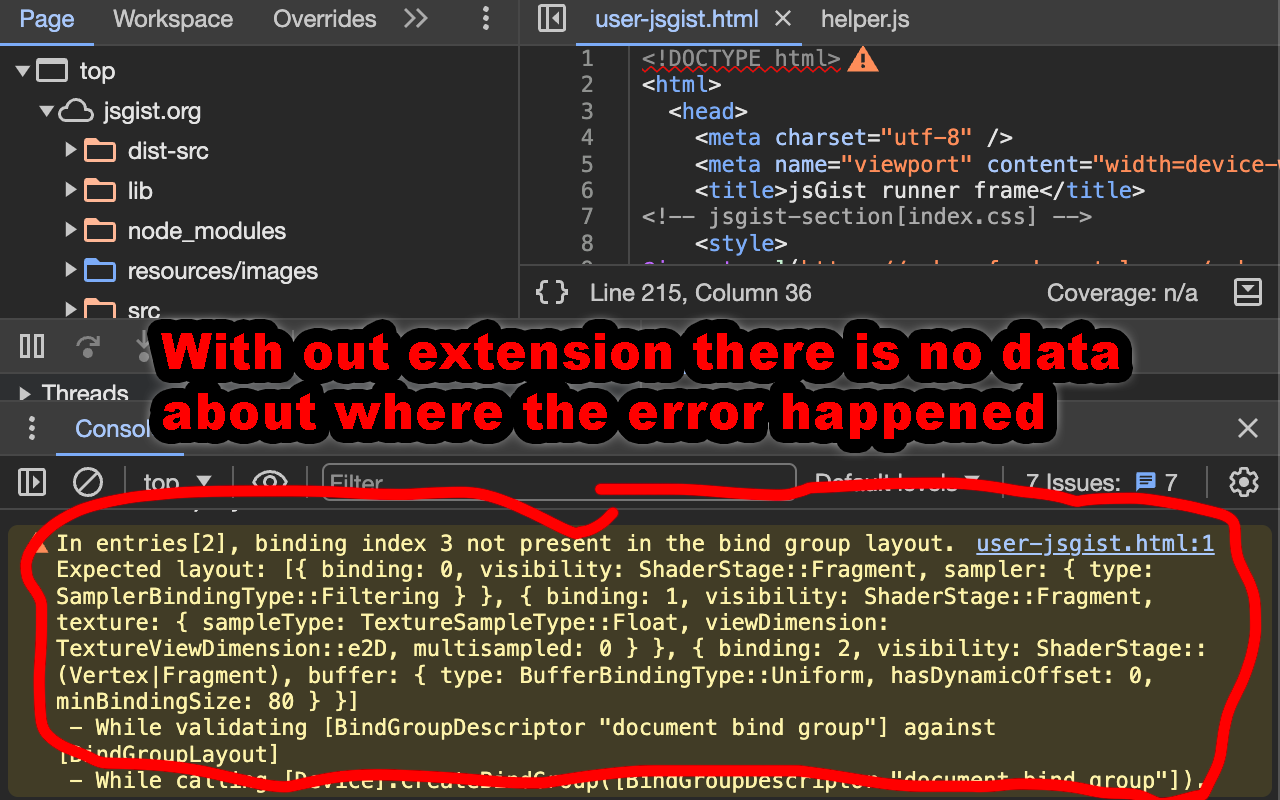Image resolution: width=1280 pixels, height=800 pixels.
Task: Switch to the helper.js tab
Action: 864,20
